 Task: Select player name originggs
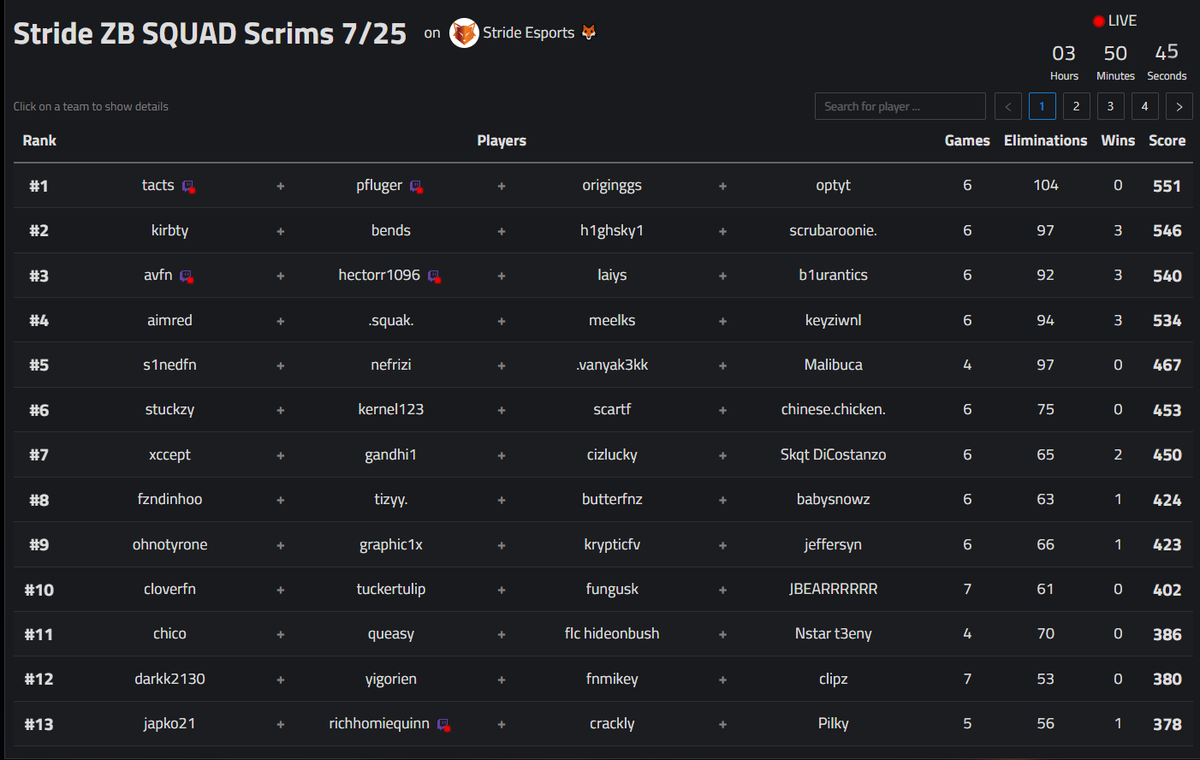pyautogui.click(x=612, y=186)
